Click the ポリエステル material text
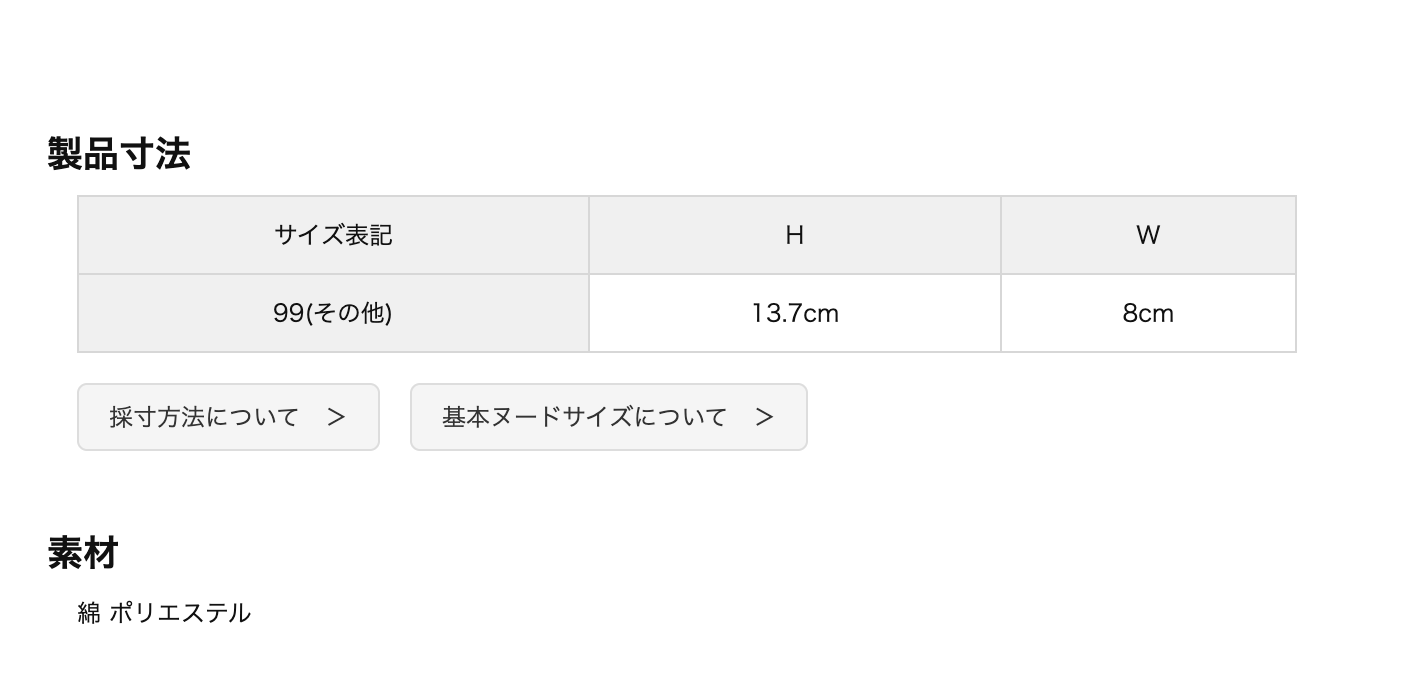The width and height of the screenshot is (1426, 686). coord(180,613)
